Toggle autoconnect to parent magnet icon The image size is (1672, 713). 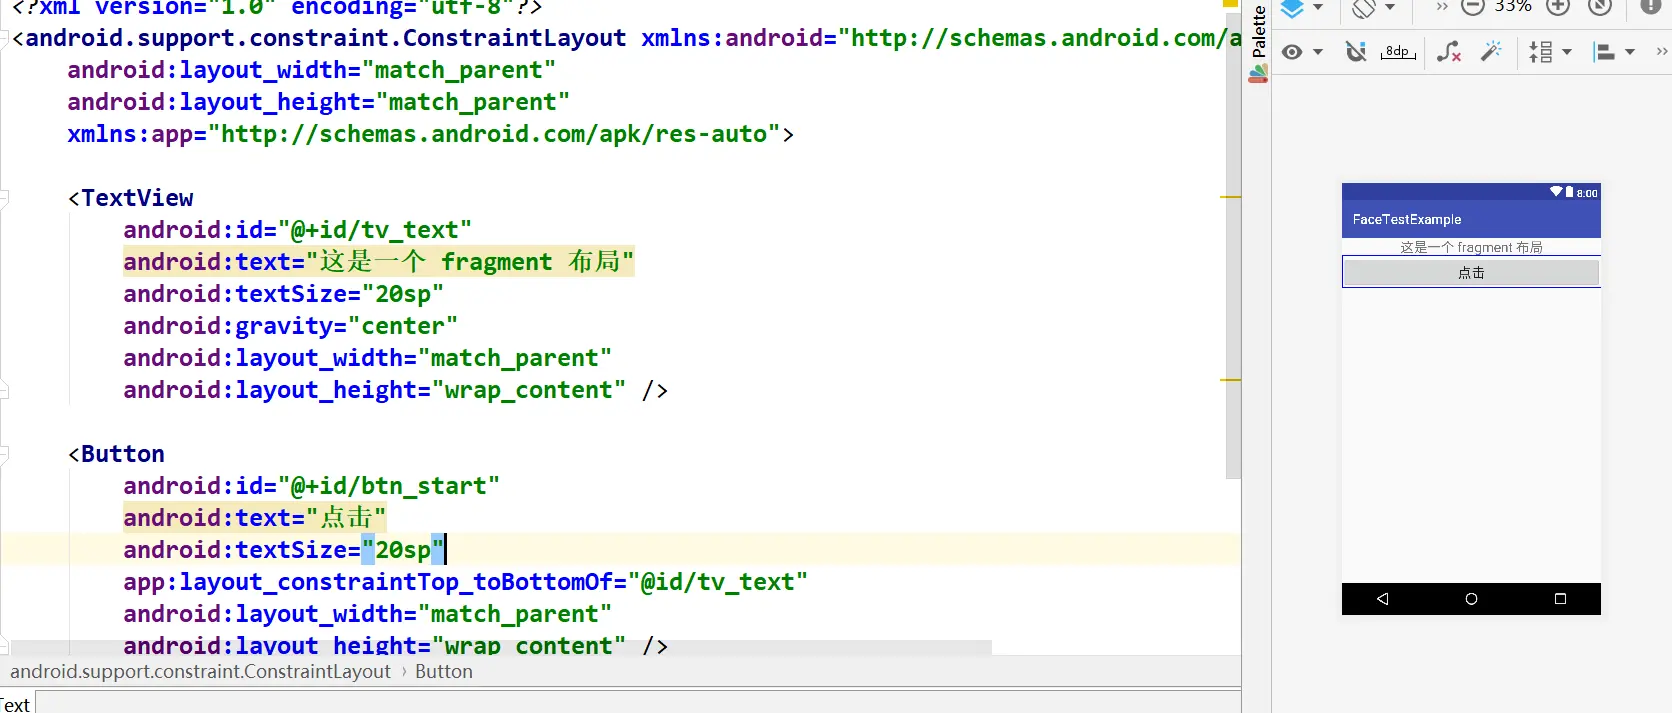1356,52
